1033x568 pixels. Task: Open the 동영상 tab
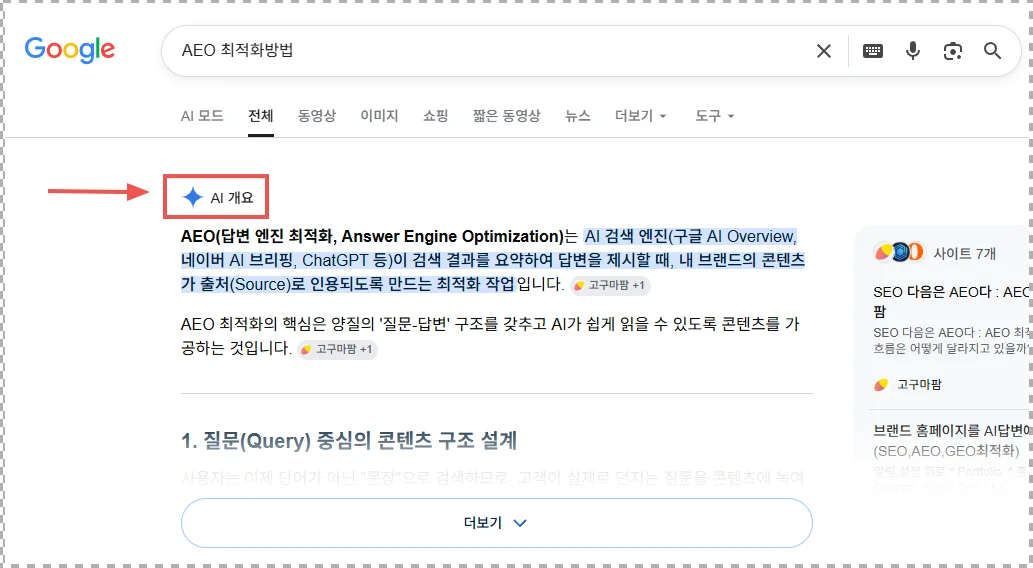click(x=317, y=116)
